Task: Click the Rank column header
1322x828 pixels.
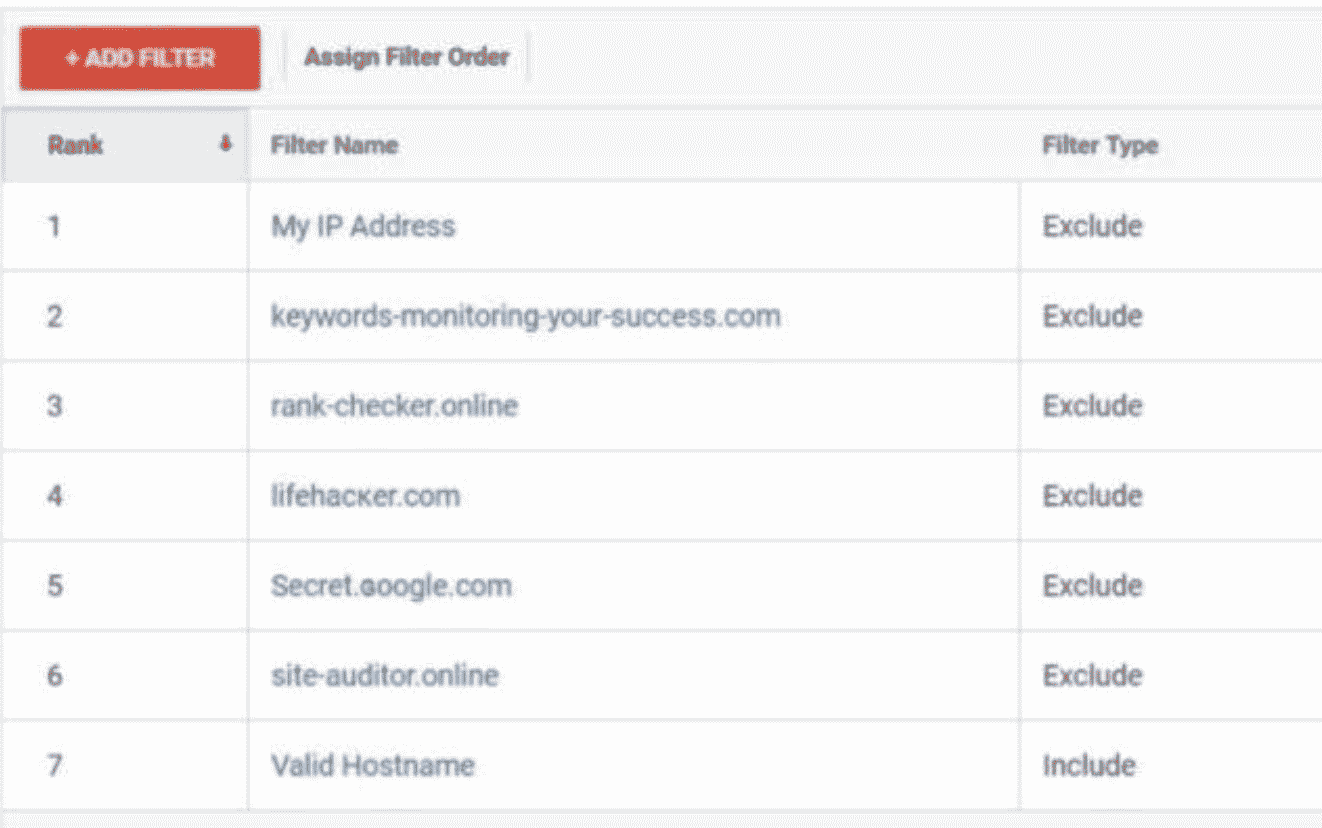Action: click(76, 145)
